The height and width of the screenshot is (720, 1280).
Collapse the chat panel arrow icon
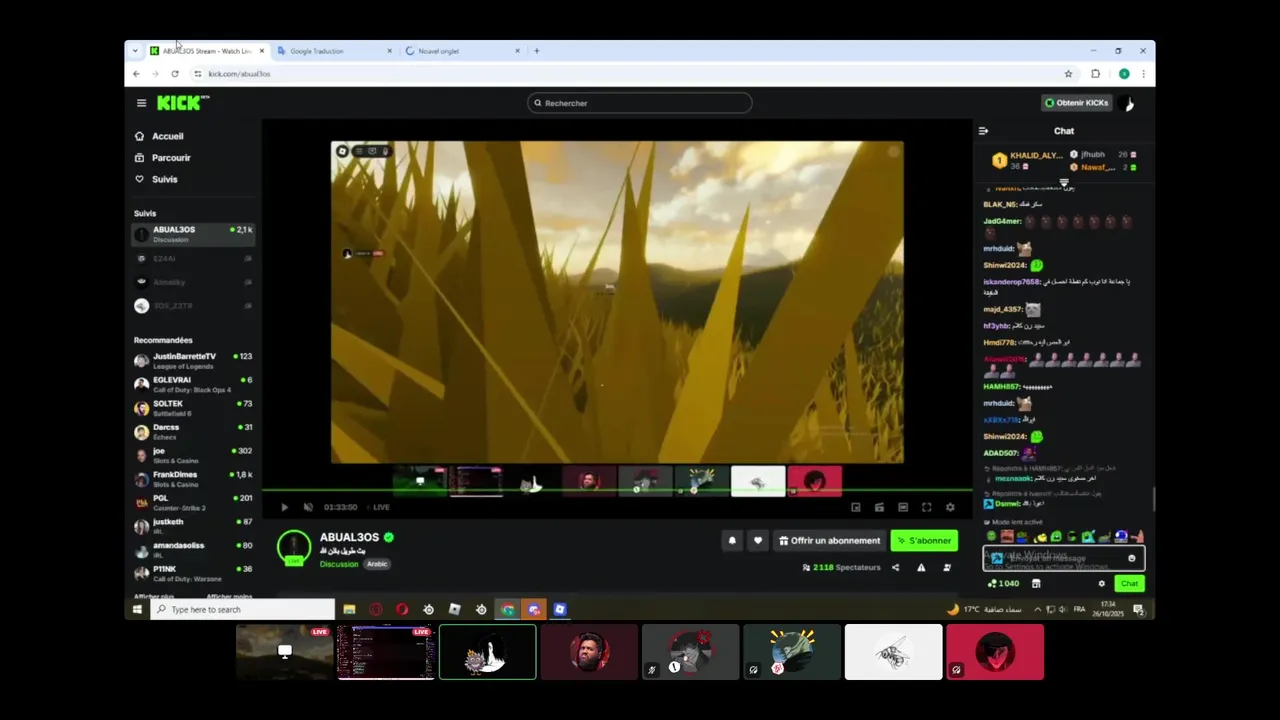[x=983, y=131]
